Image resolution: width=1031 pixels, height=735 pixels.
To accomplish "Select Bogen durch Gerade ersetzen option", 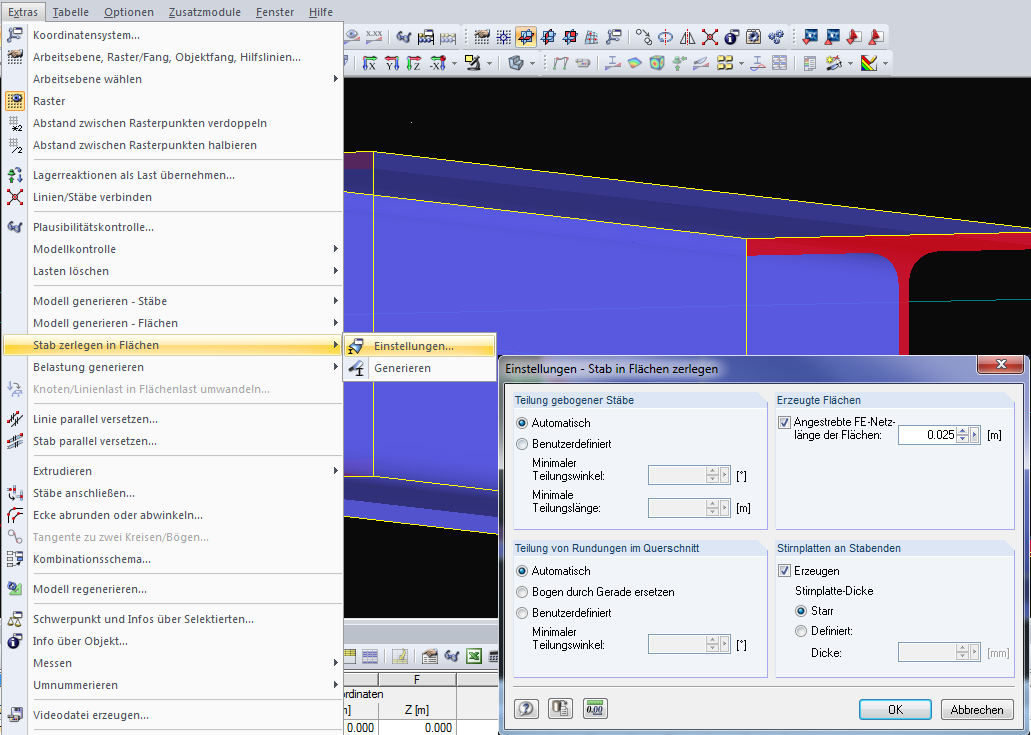I will tap(522, 592).
